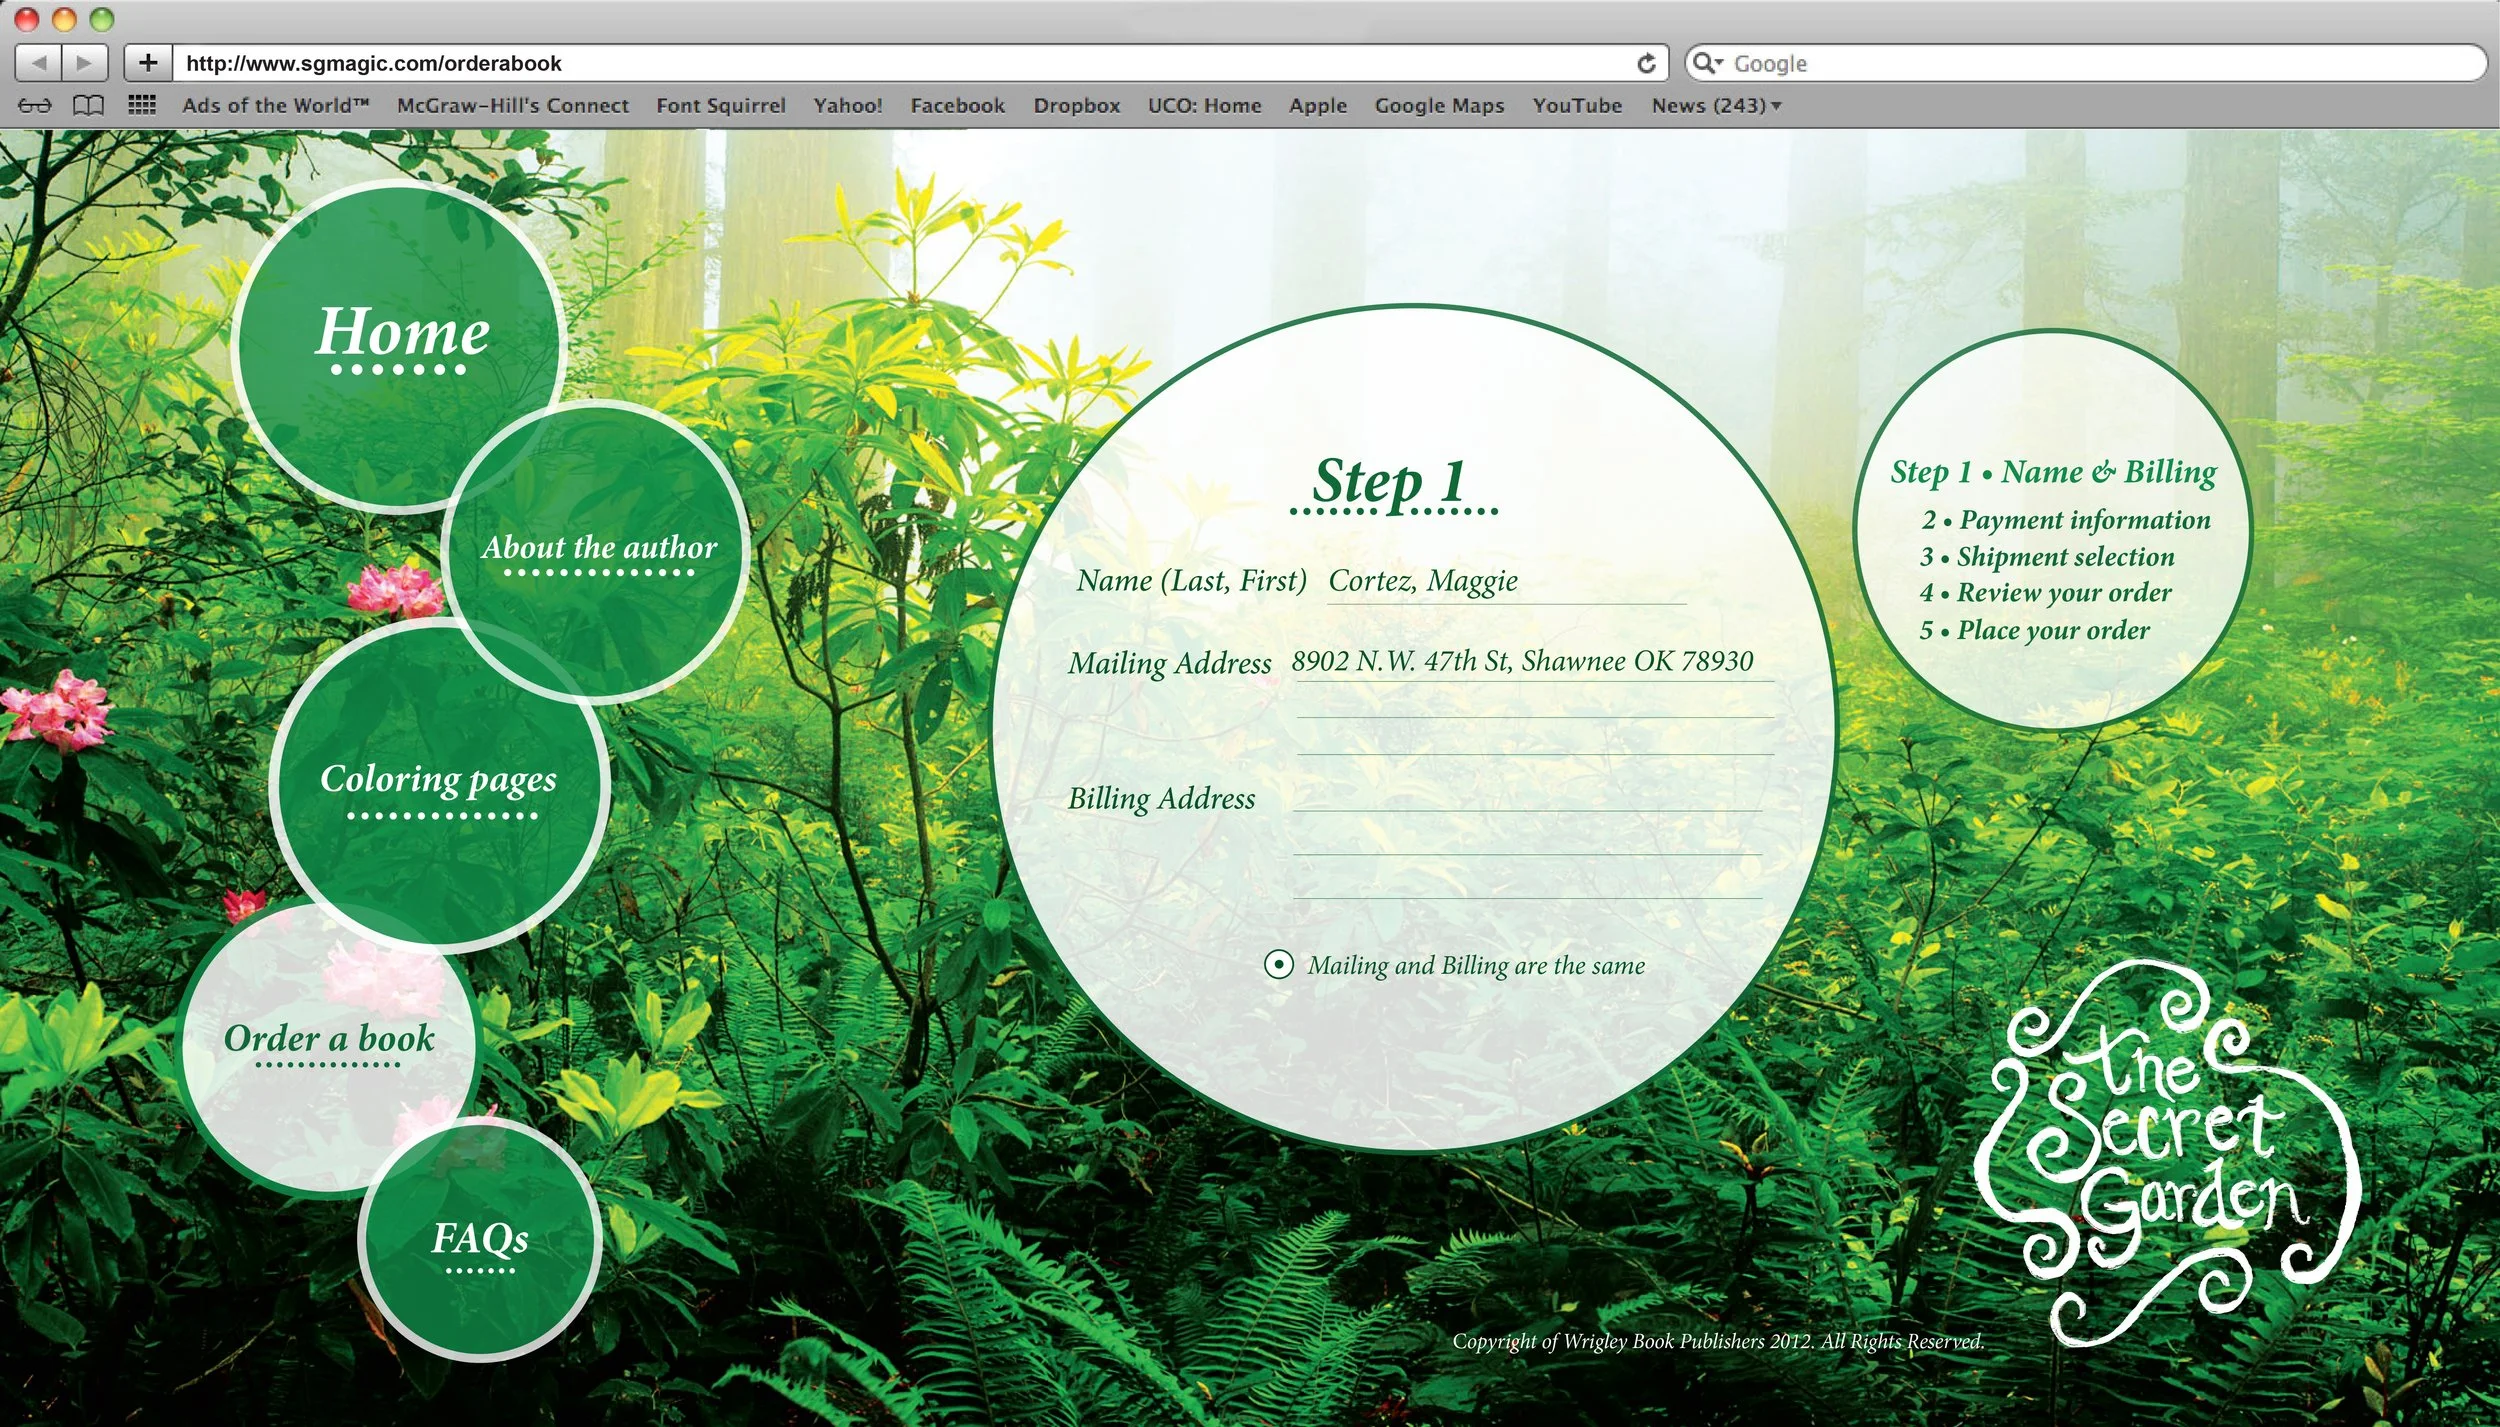Open the Reading List glasses icon
The image size is (2500, 1427).
tap(34, 105)
